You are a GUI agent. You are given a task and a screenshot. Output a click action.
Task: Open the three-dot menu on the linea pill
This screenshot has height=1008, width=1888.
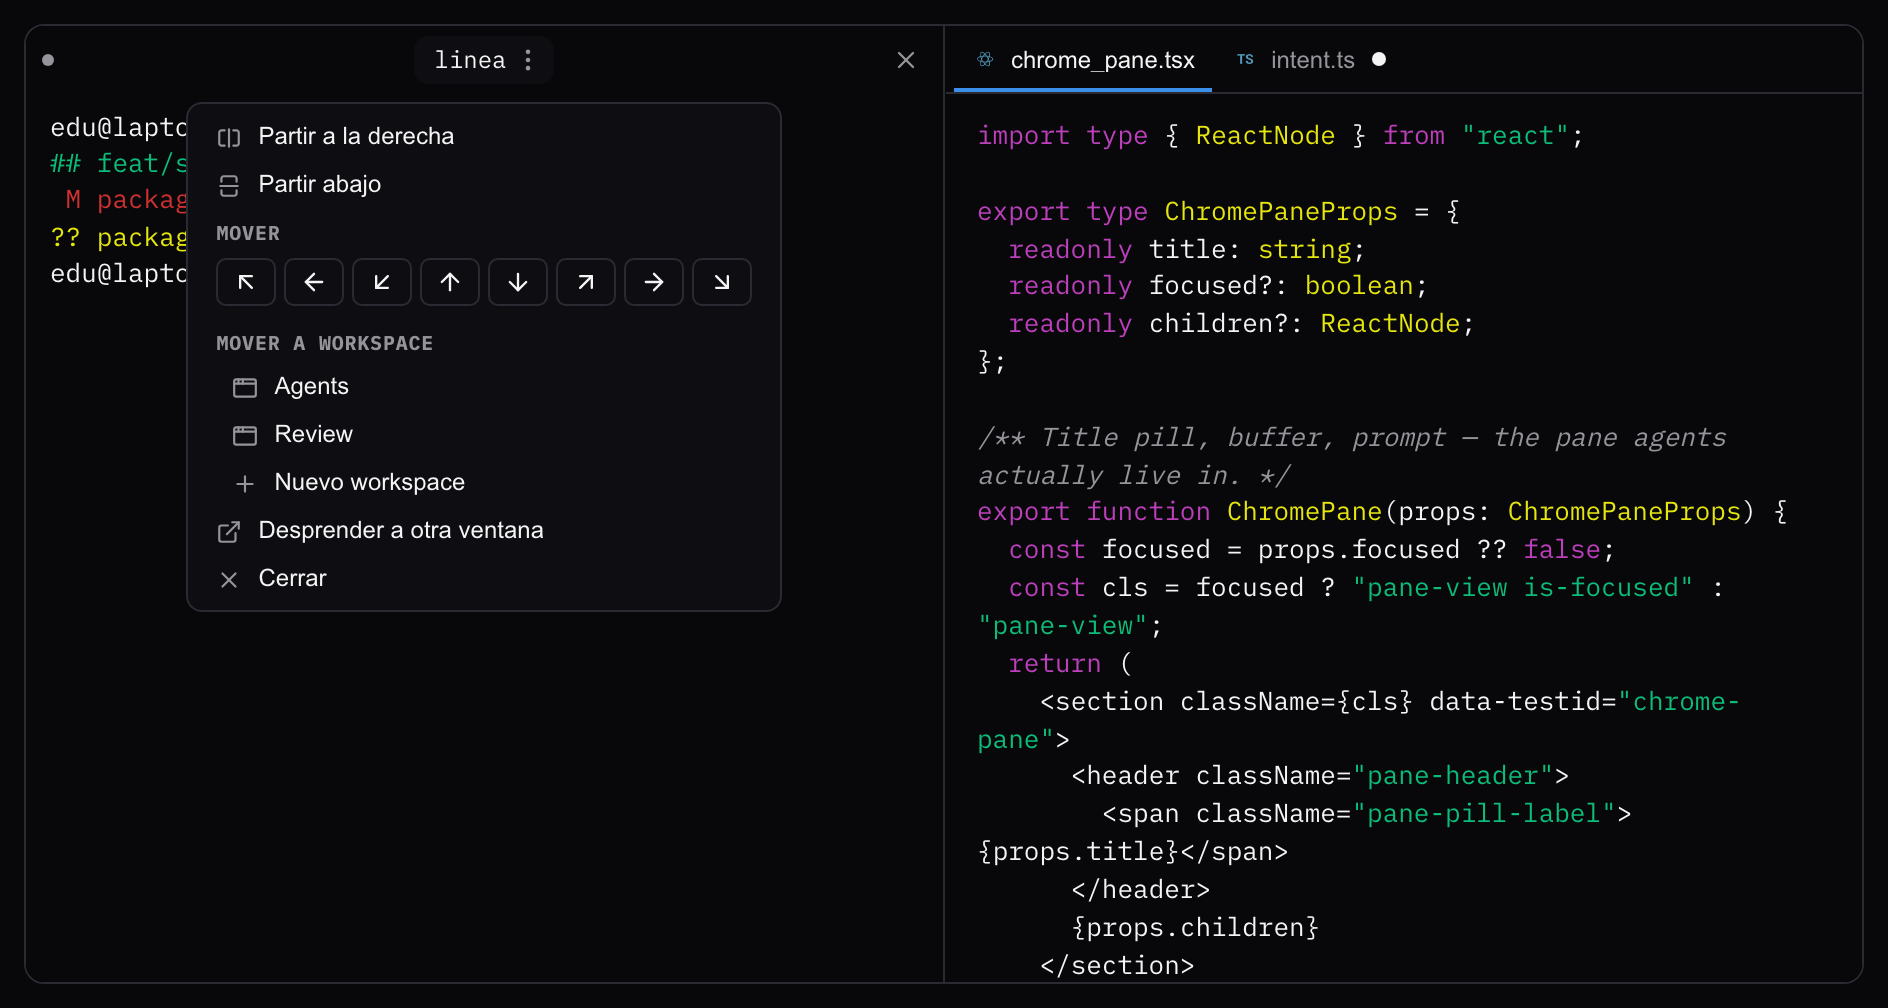point(528,60)
